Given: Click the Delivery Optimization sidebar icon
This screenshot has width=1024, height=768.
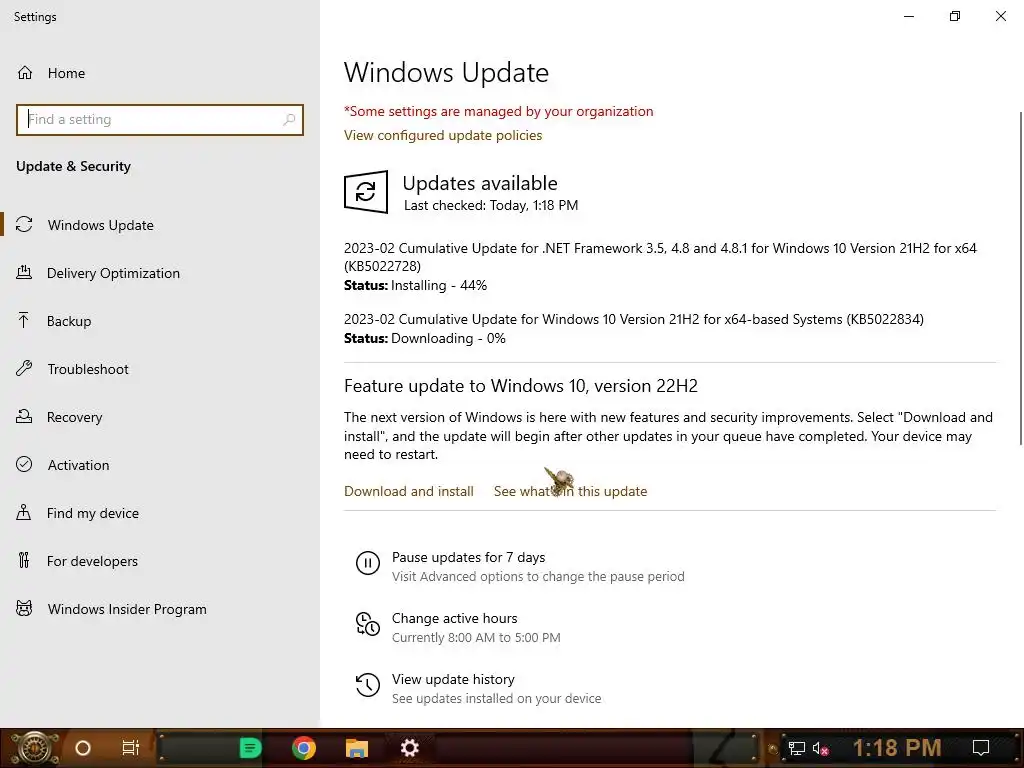Looking at the screenshot, I should tap(24, 272).
